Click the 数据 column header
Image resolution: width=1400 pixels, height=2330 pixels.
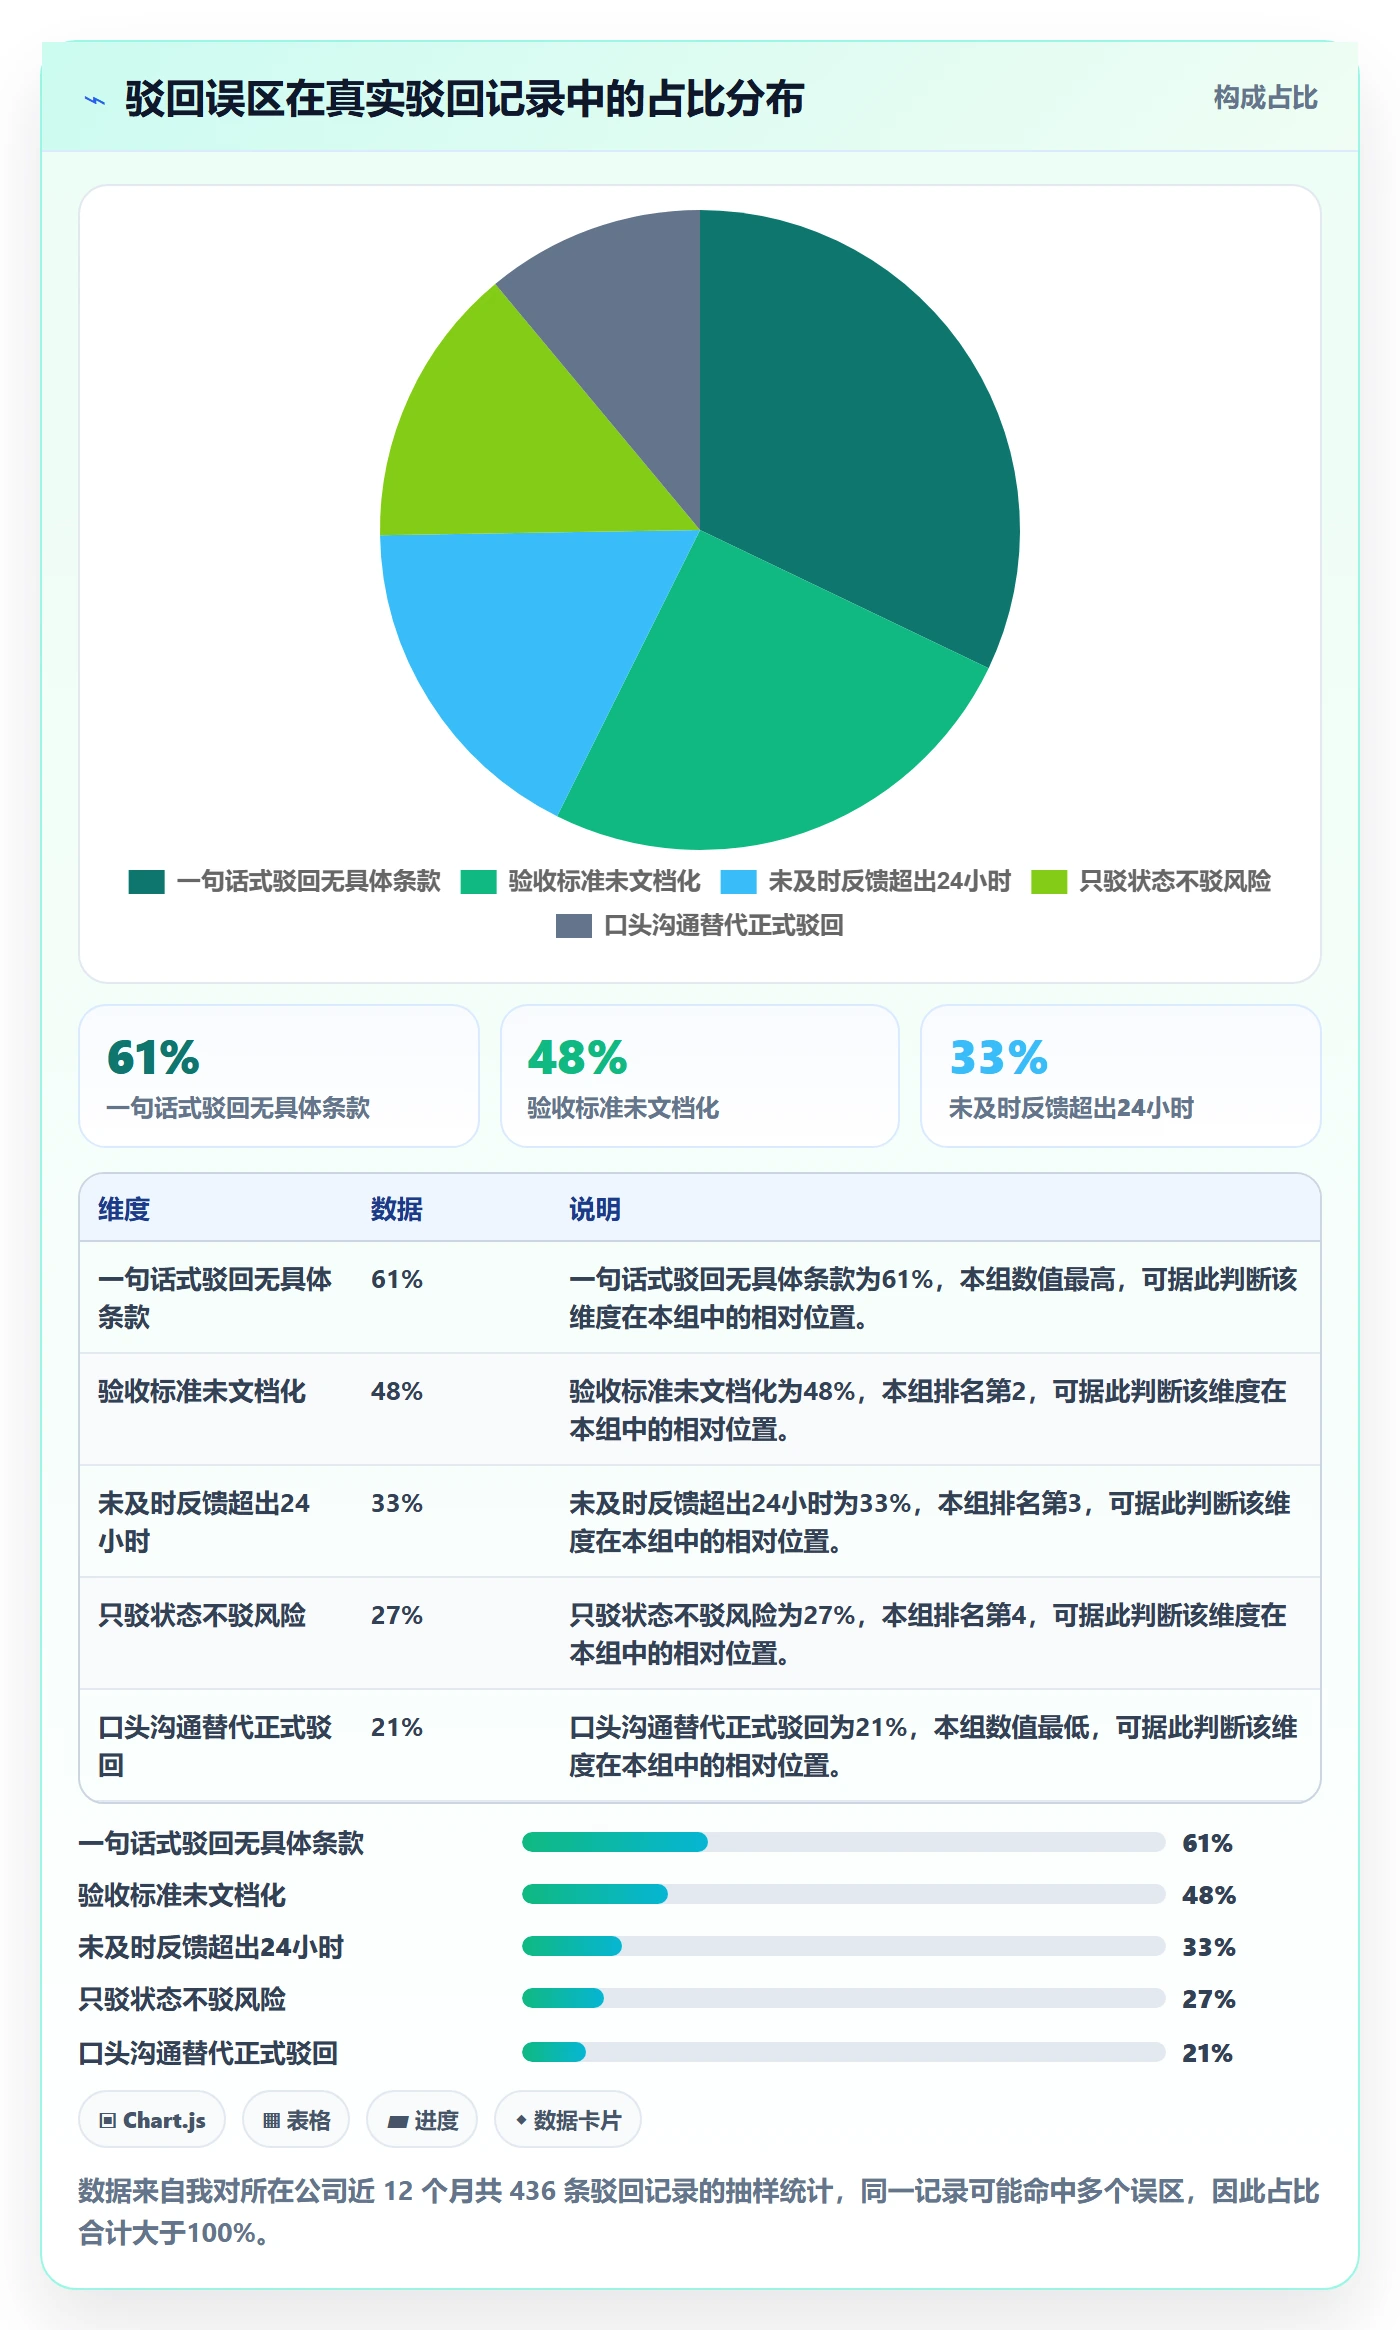tap(397, 1210)
